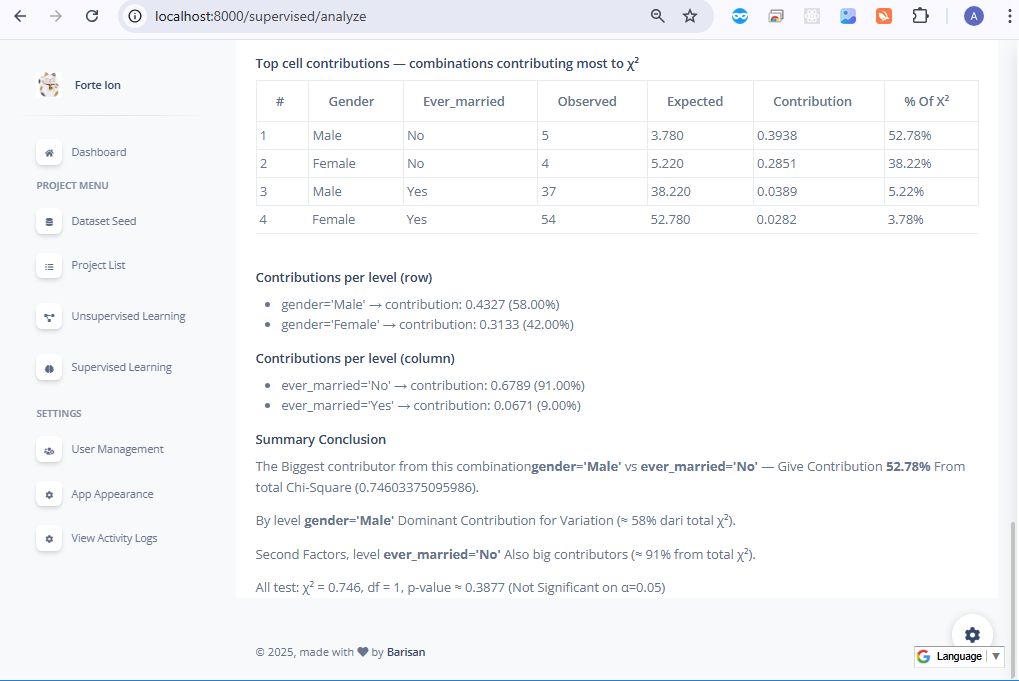Open the orange extension icon
The height and width of the screenshot is (681, 1019).
884,16
